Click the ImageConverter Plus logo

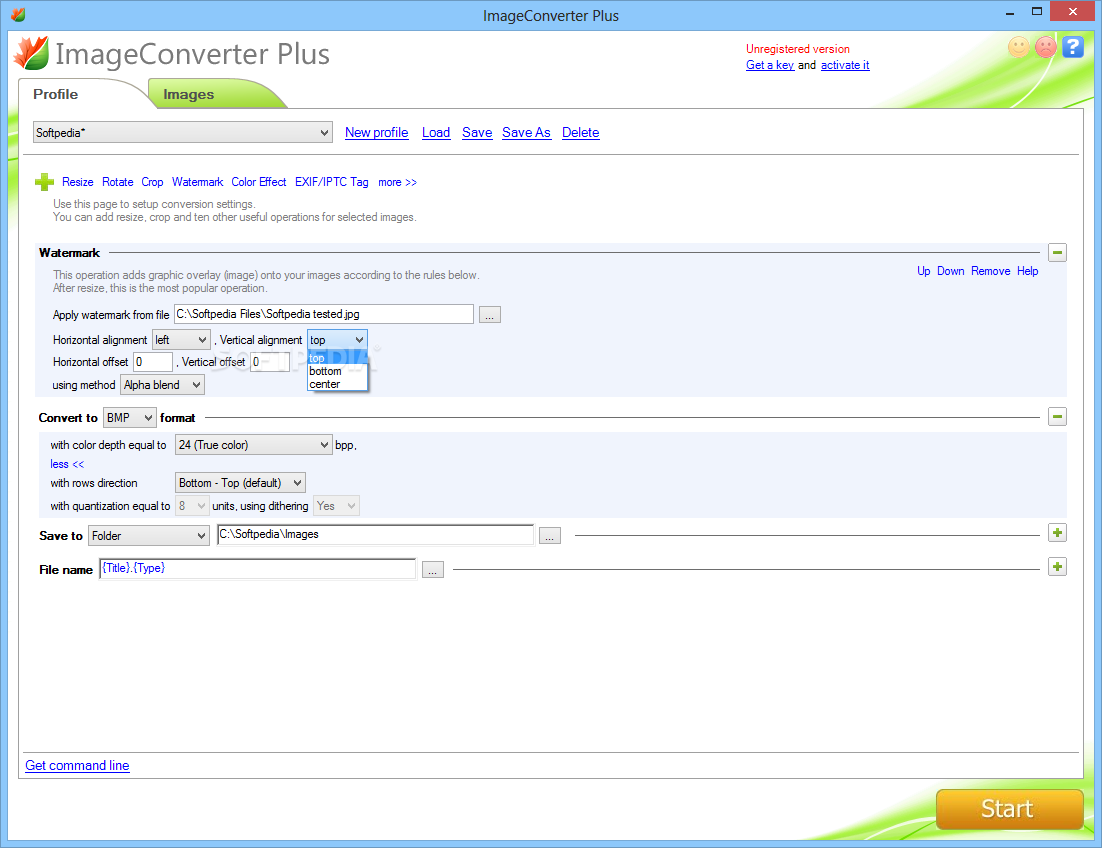tap(32, 53)
